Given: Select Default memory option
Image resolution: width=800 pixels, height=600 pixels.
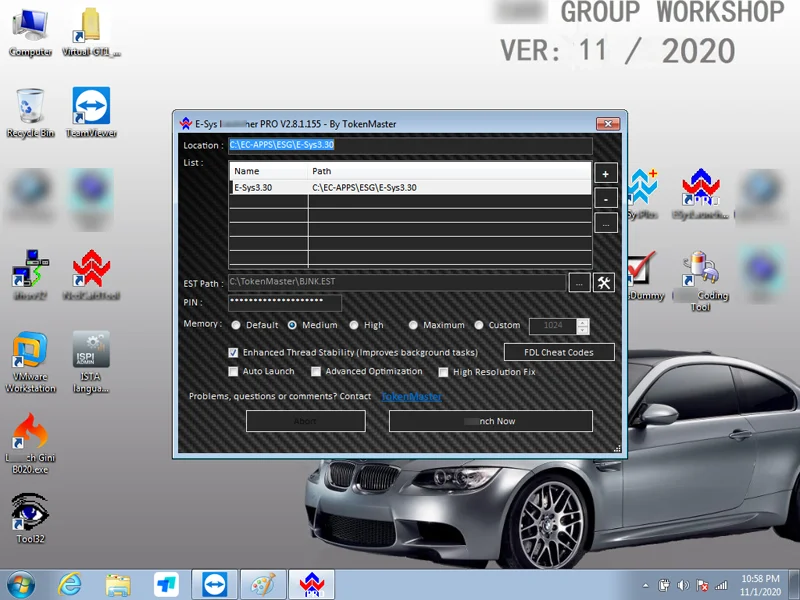Looking at the screenshot, I should [236, 326].
